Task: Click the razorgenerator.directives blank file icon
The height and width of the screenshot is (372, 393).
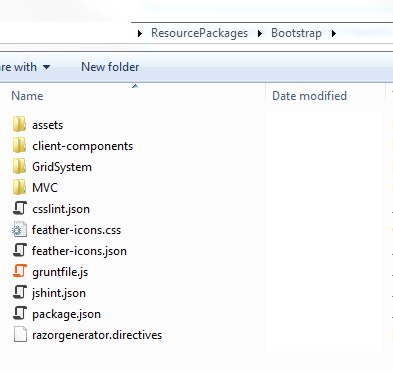Action: tap(20, 334)
